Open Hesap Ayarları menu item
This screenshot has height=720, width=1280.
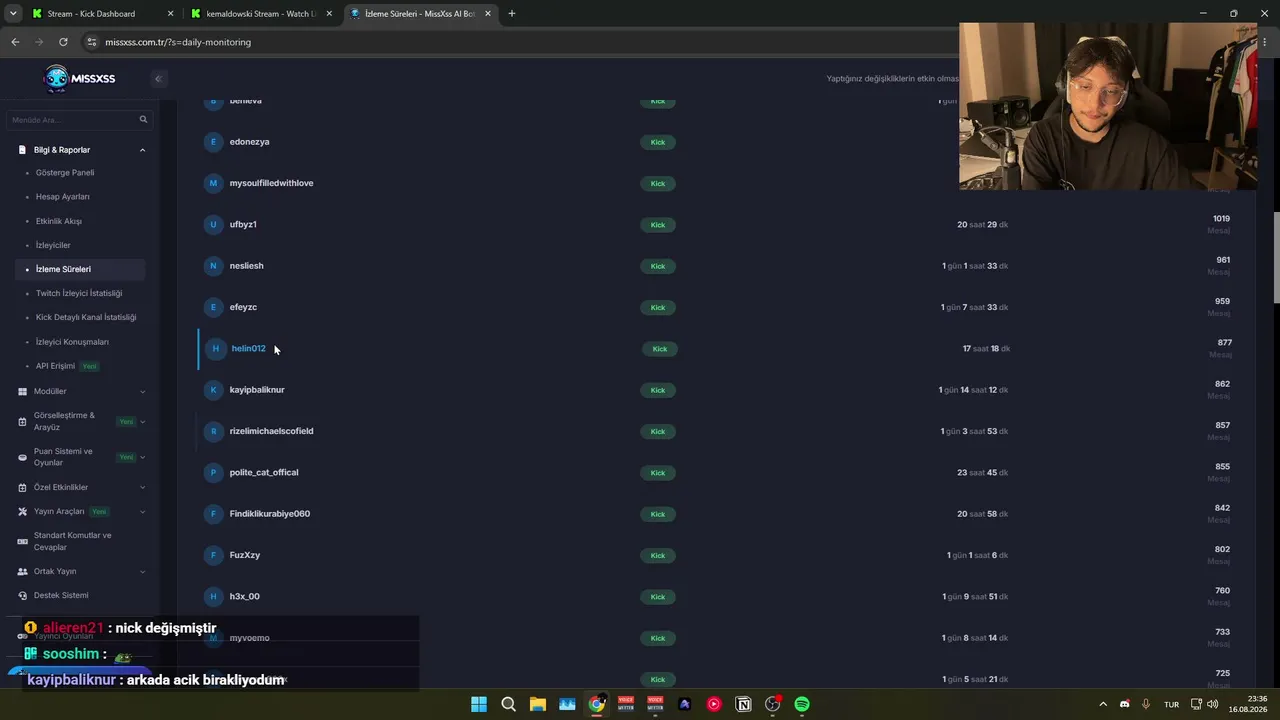63,197
